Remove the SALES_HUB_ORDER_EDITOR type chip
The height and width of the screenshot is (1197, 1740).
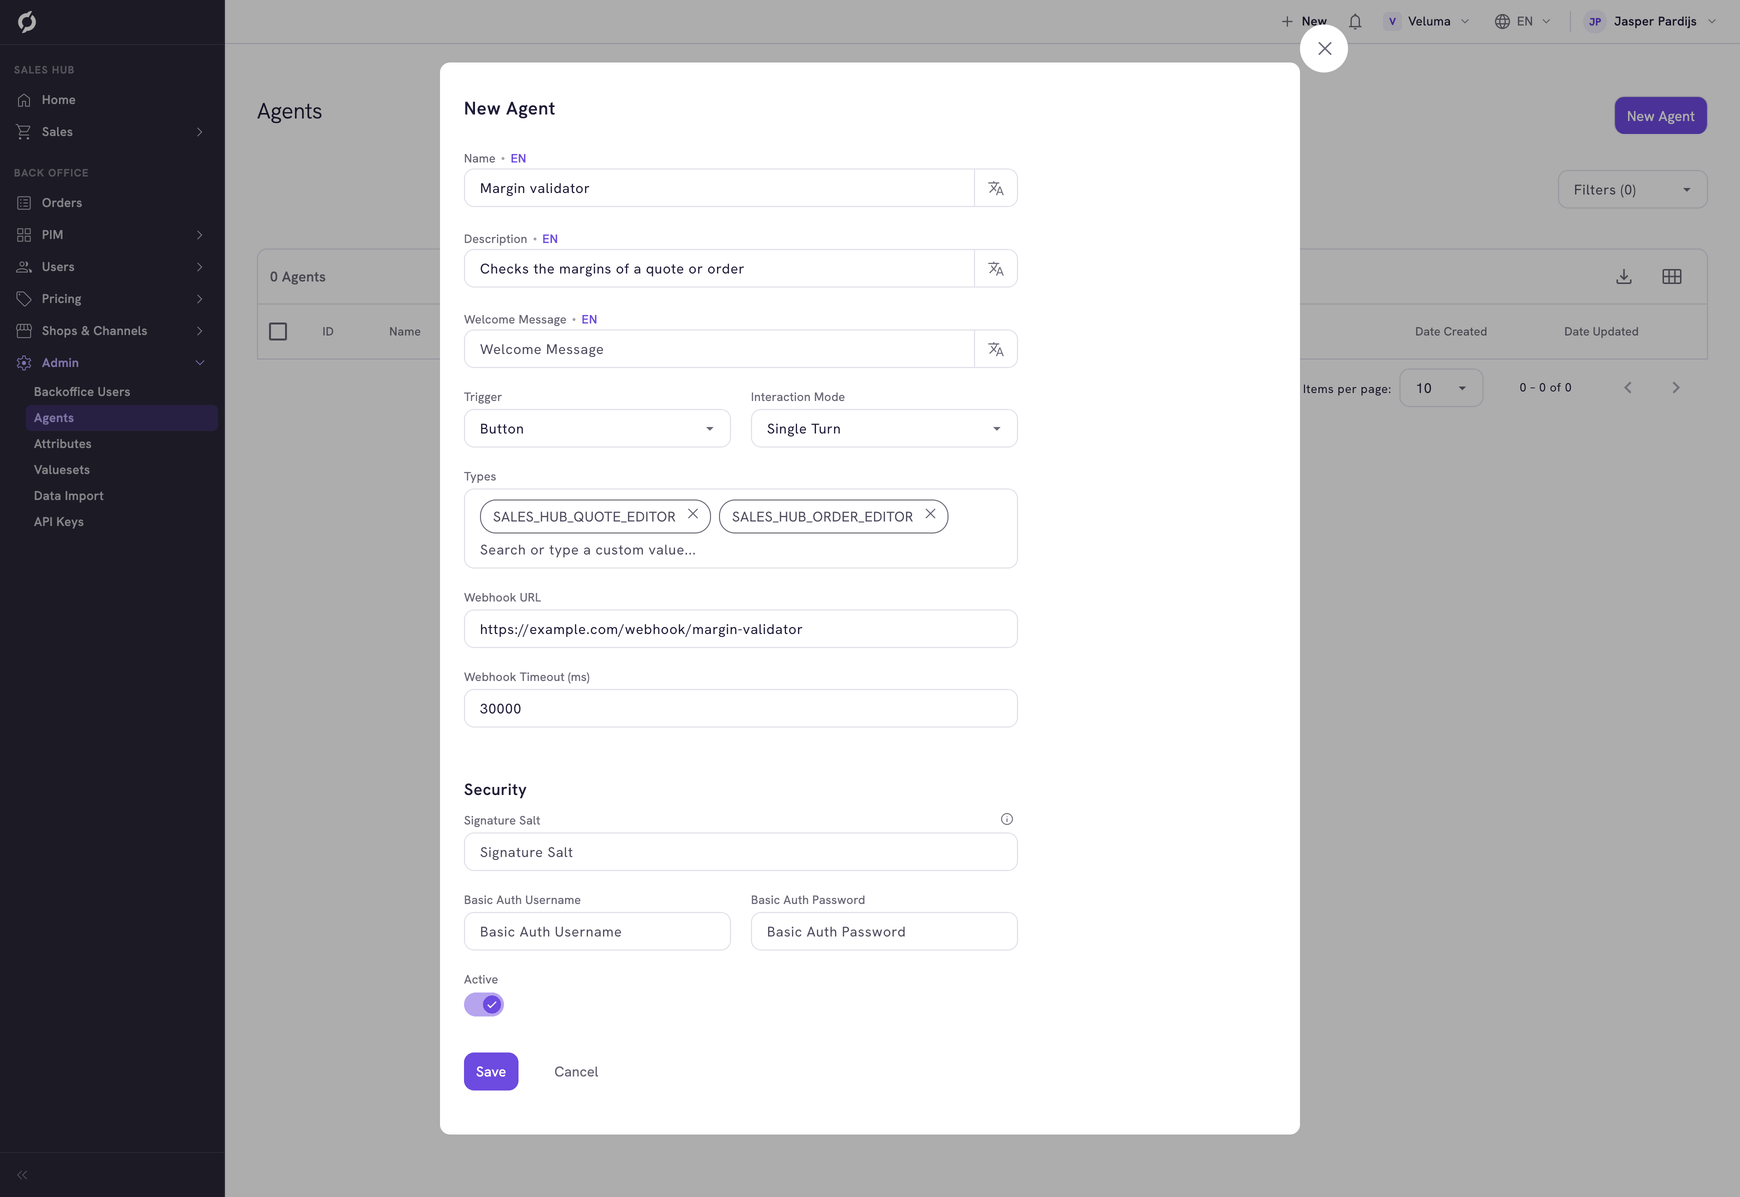(930, 514)
